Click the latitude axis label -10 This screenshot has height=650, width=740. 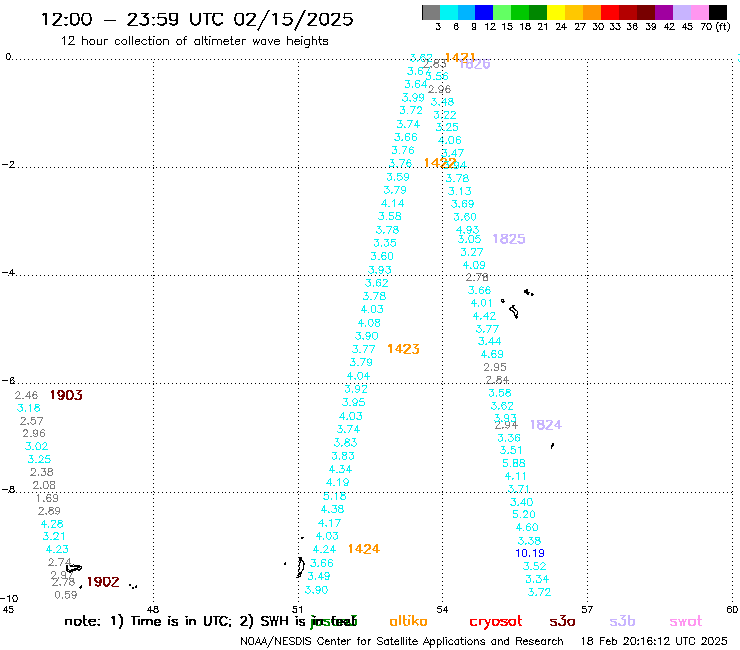[x=9, y=599]
